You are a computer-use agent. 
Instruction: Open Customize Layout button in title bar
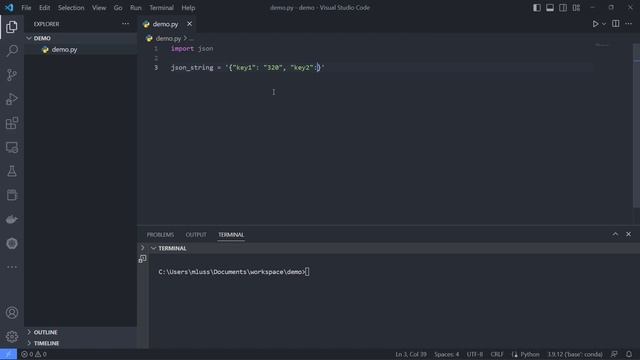point(576,8)
